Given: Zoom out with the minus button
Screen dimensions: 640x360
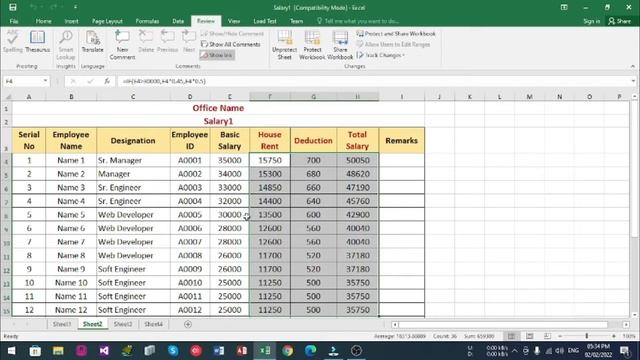Looking at the screenshot, I should click(560, 336).
